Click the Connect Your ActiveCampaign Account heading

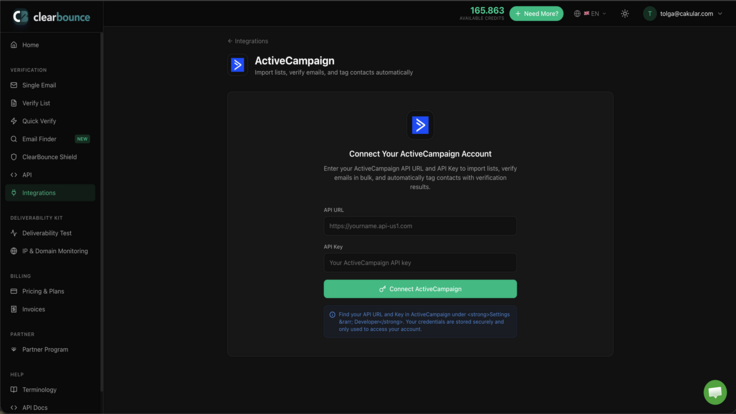pos(420,154)
